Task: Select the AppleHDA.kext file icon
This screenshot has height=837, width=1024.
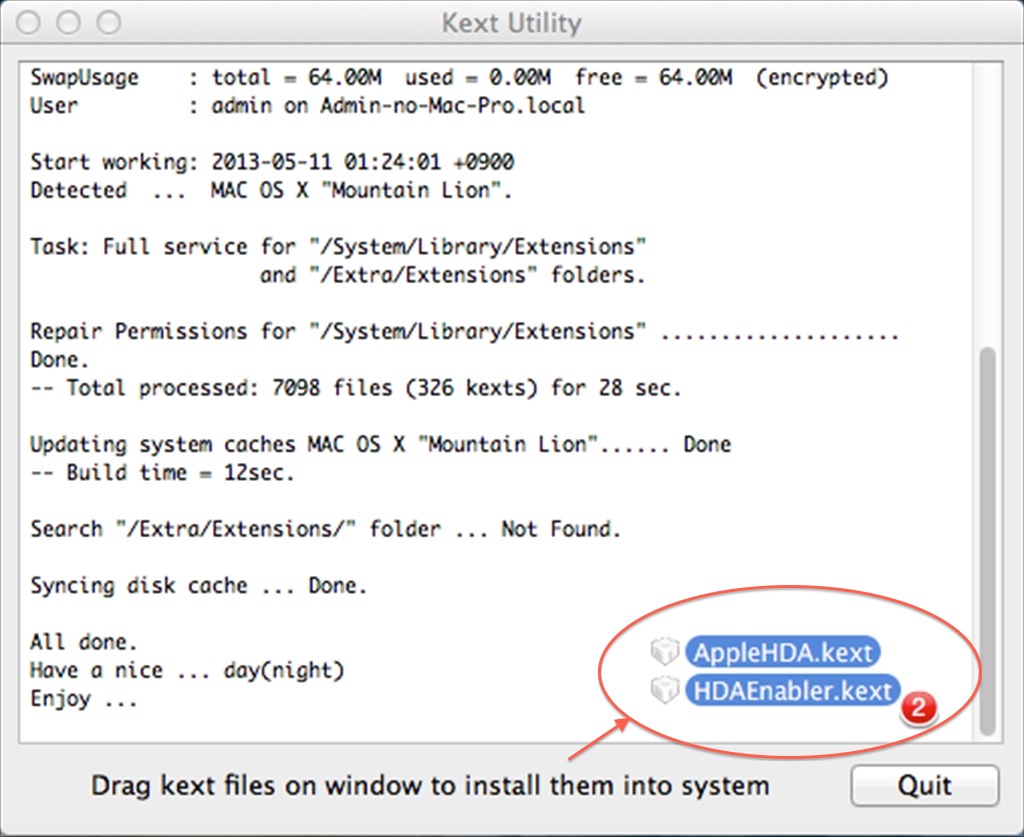Action: 665,651
